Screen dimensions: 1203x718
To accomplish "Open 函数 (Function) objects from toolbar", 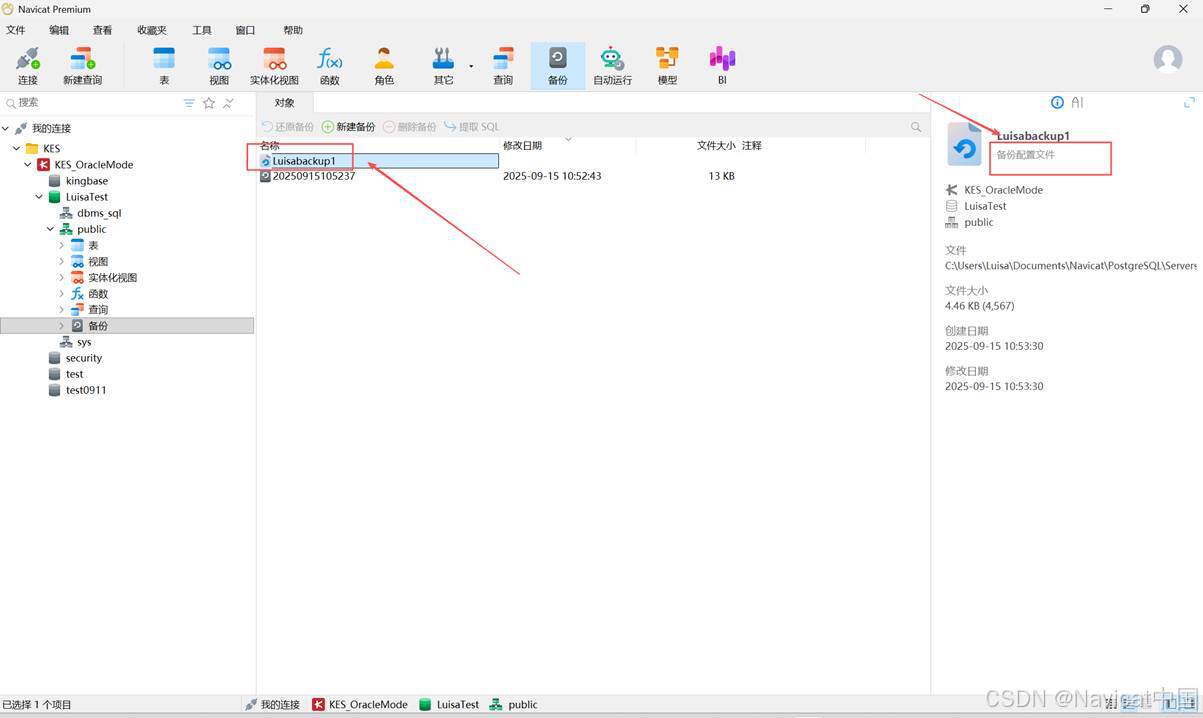I will click(x=329, y=66).
